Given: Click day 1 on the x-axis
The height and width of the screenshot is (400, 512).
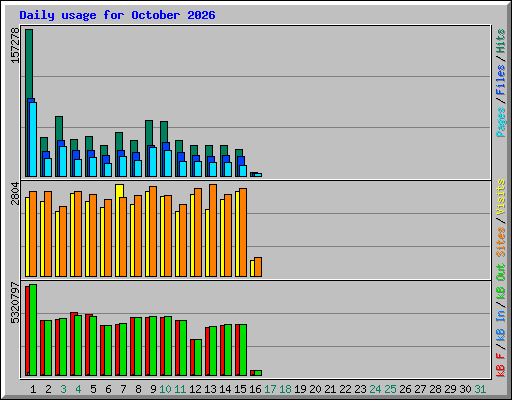Looking at the screenshot, I should (x=33, y=389).
